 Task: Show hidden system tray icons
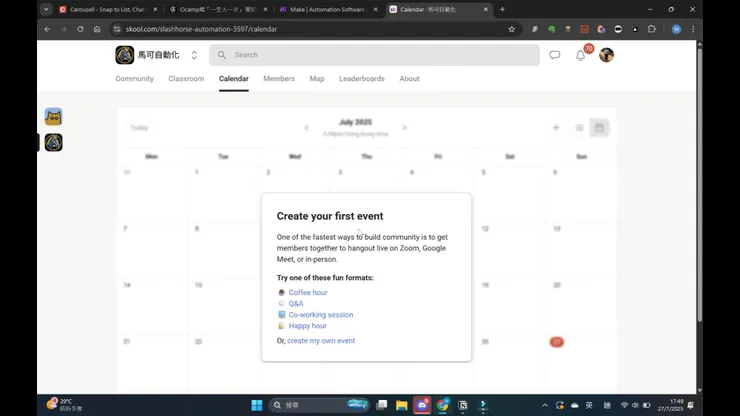(545, 405)
